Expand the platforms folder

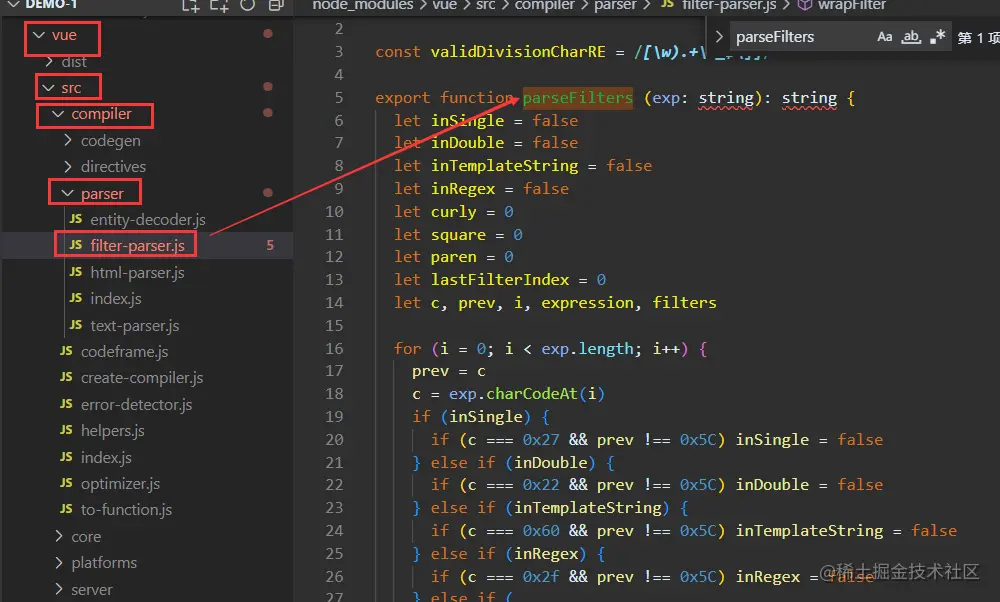(x=59, y=562)
